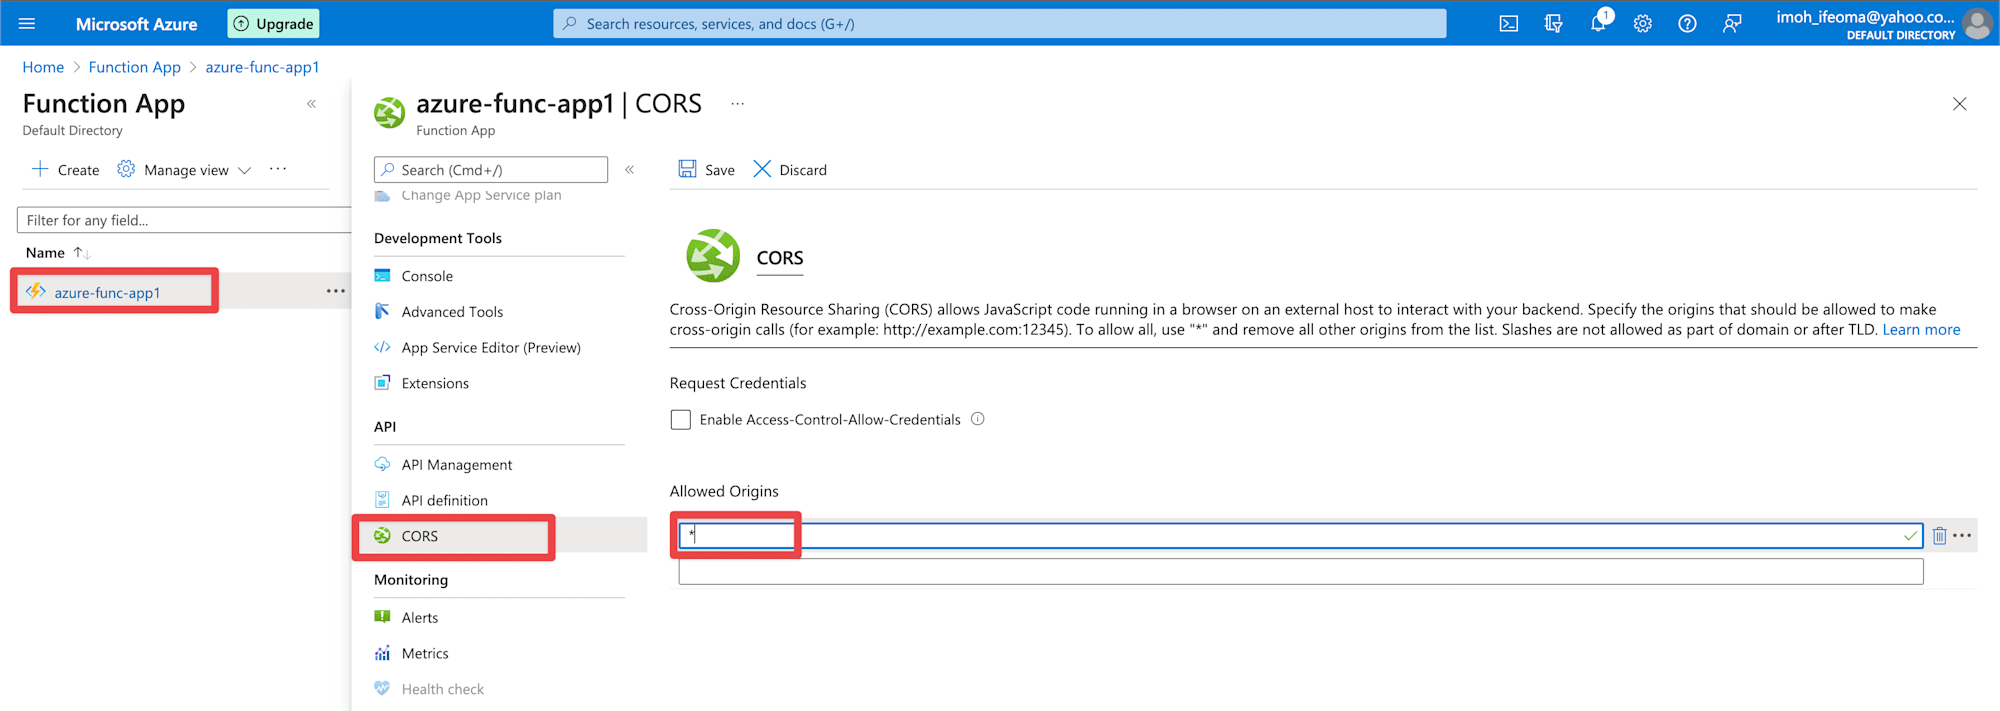Open the Azure portal hamburger menu

click(x=27, y=24)
